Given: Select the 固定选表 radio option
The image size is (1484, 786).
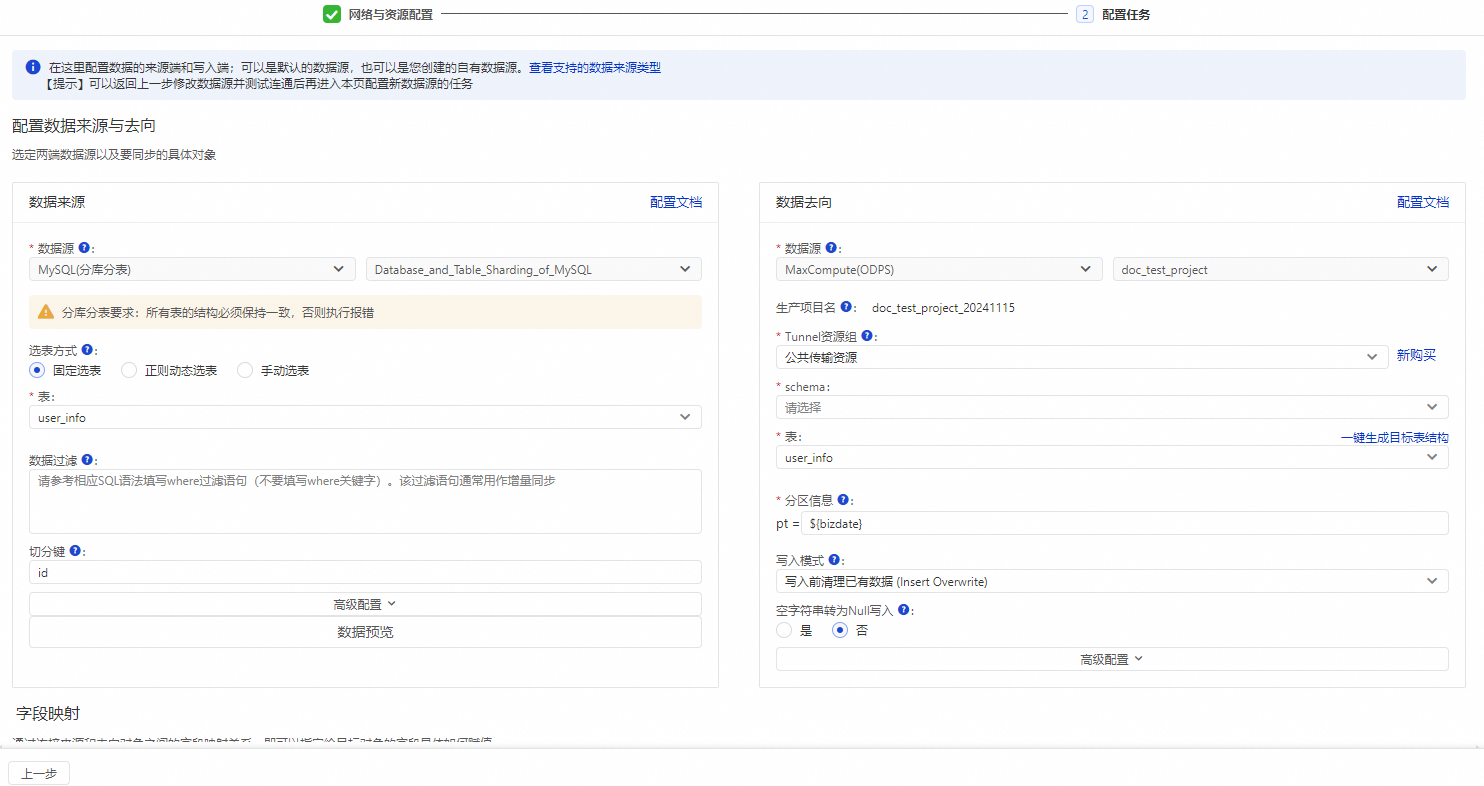Looking at the screenshot, I should click(37, 370).
